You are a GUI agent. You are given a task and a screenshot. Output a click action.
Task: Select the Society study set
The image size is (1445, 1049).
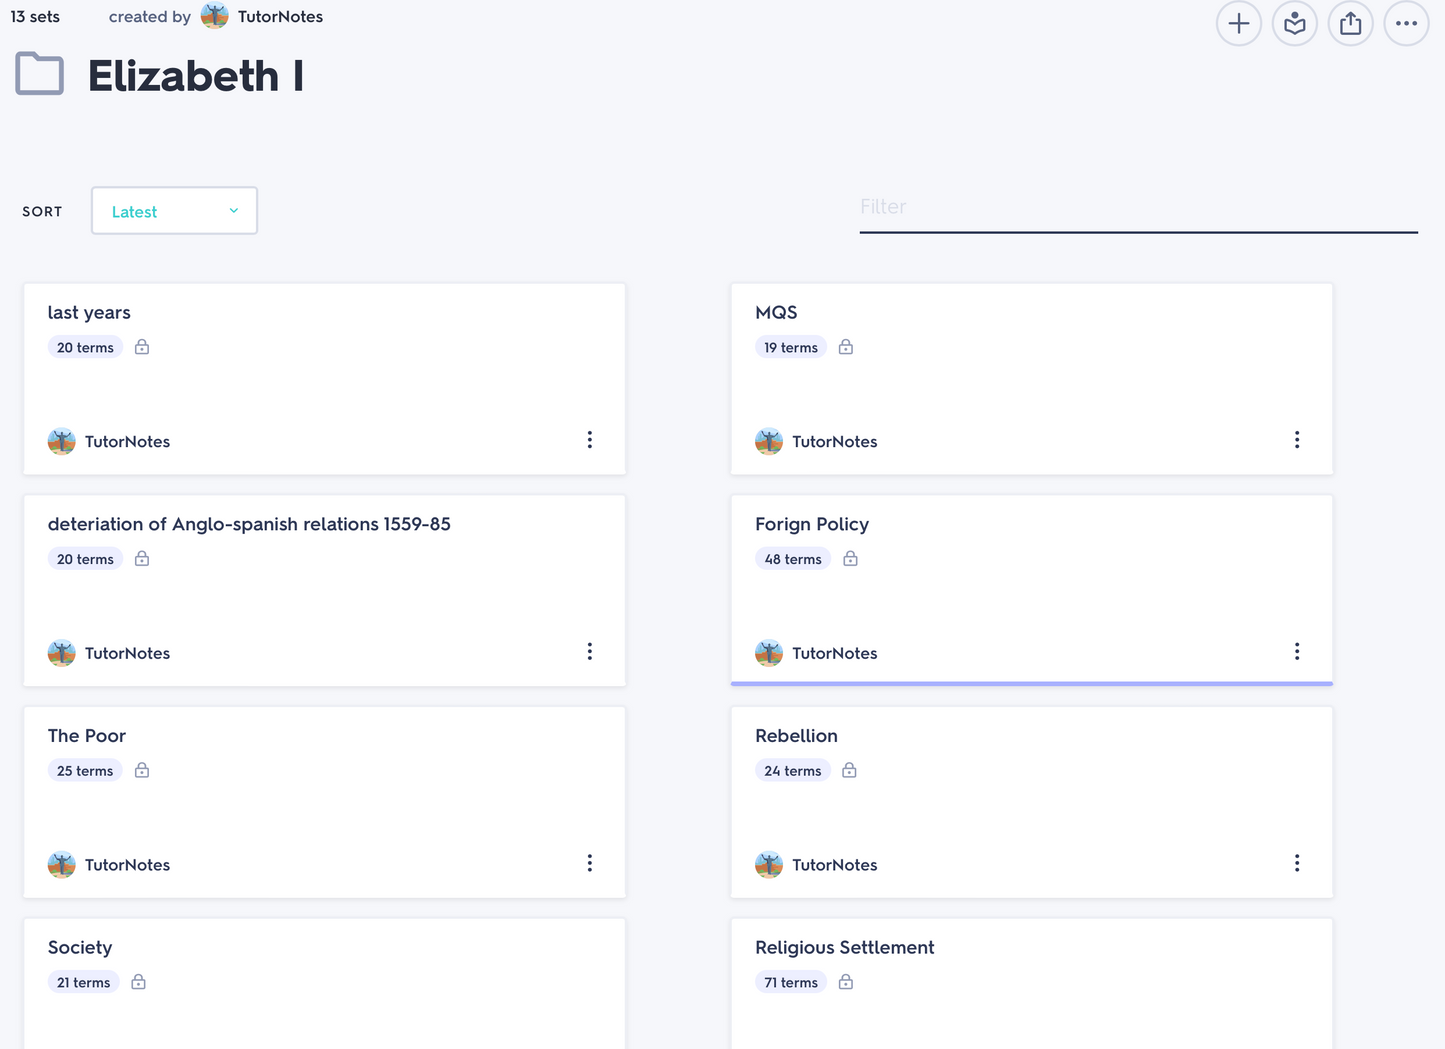[80, 947]
